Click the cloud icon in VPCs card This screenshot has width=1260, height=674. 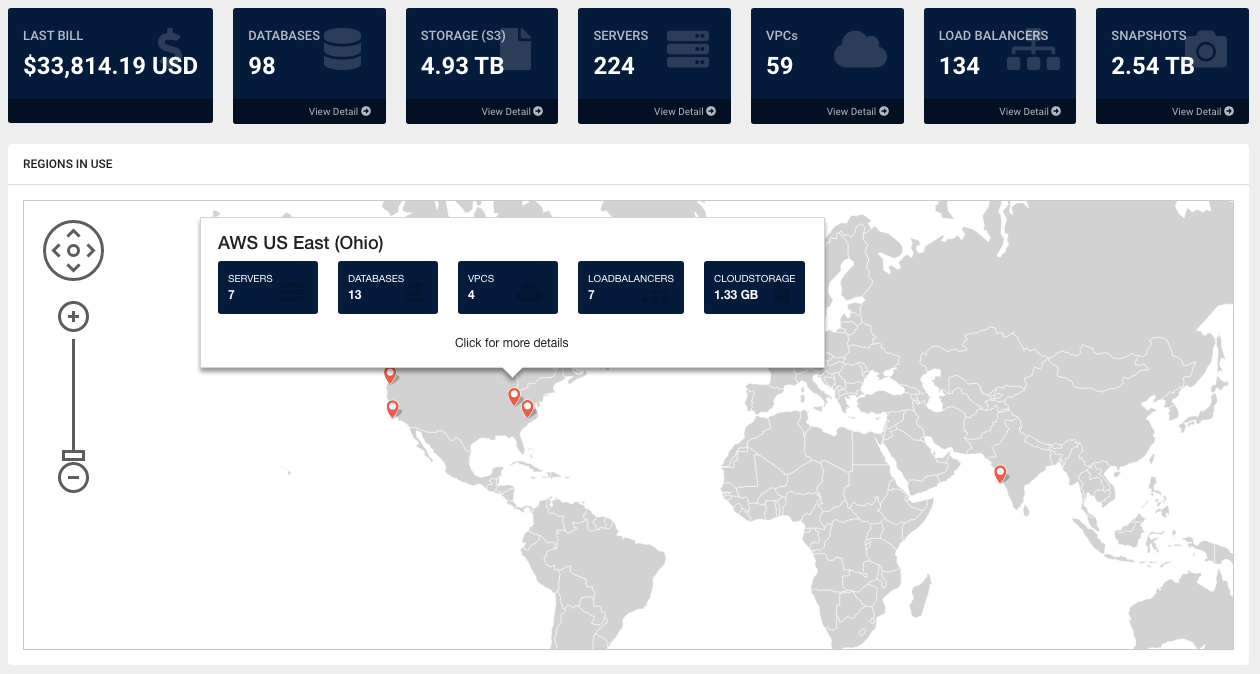pos(860,48)
